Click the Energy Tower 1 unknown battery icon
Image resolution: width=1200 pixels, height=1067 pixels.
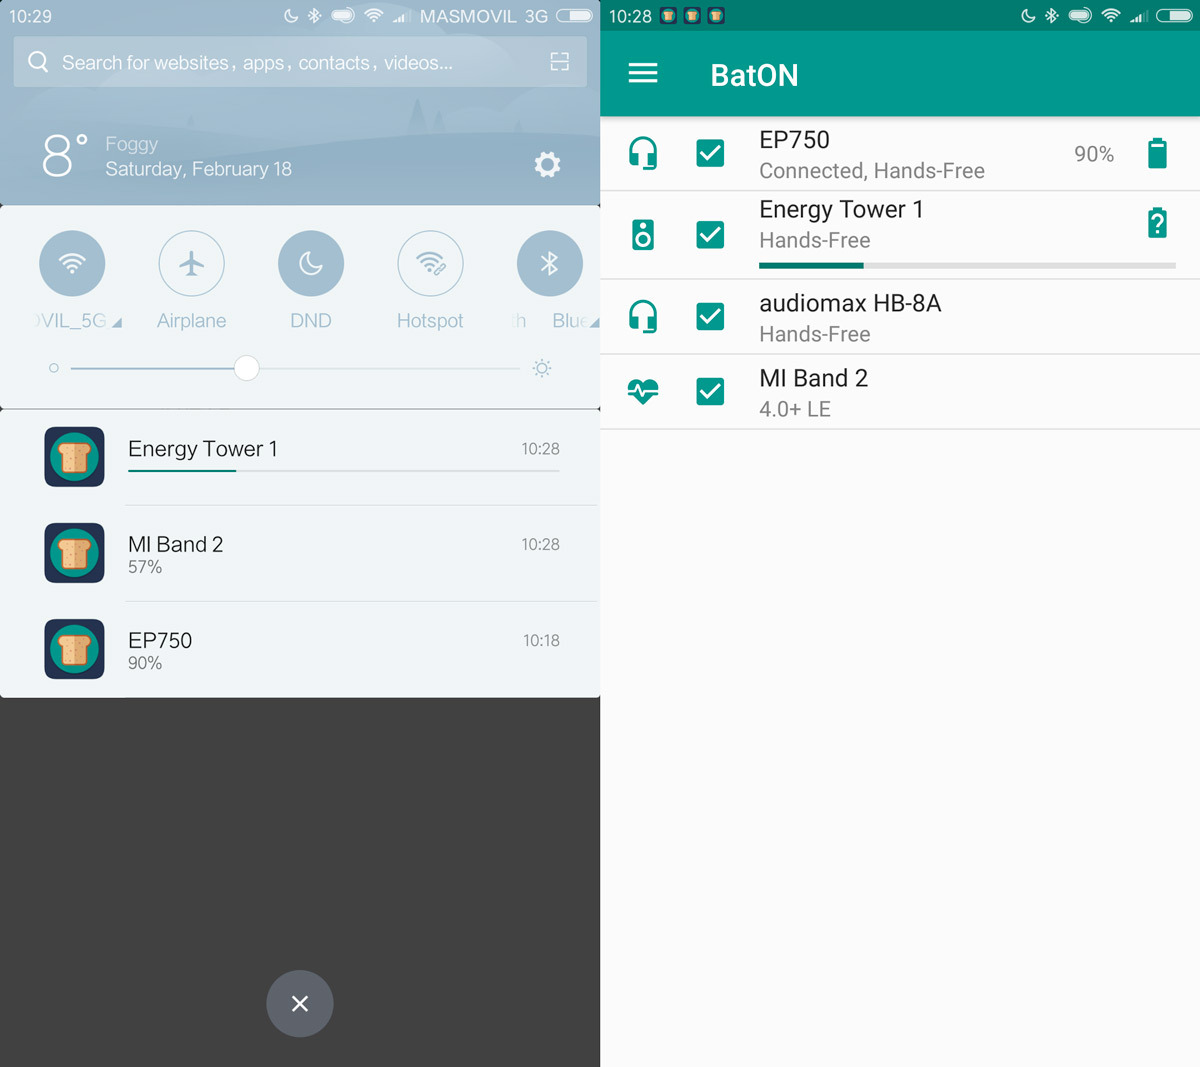point(1157,223)
